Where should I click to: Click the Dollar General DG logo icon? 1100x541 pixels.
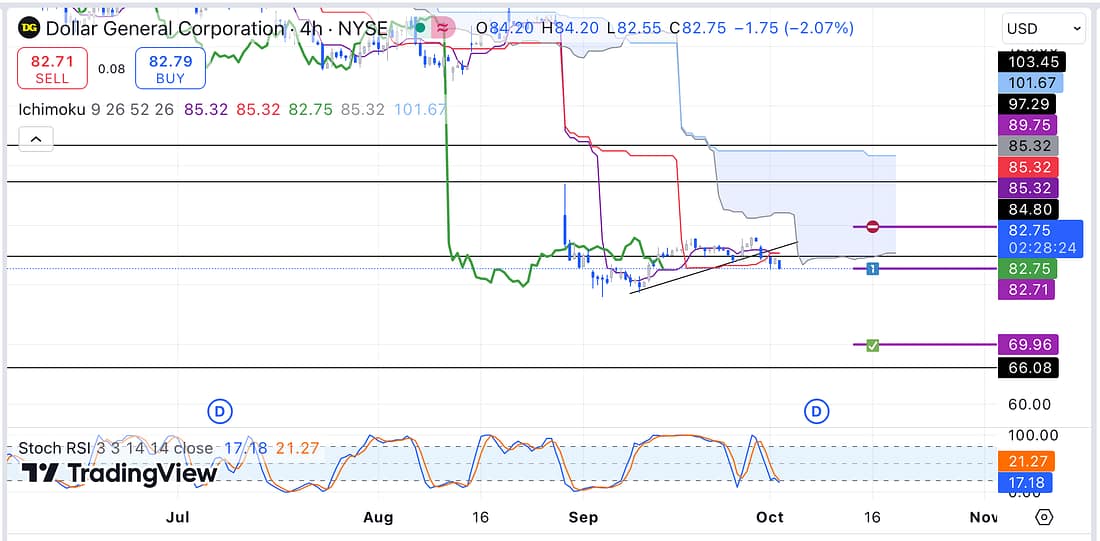tap(30, 29)
